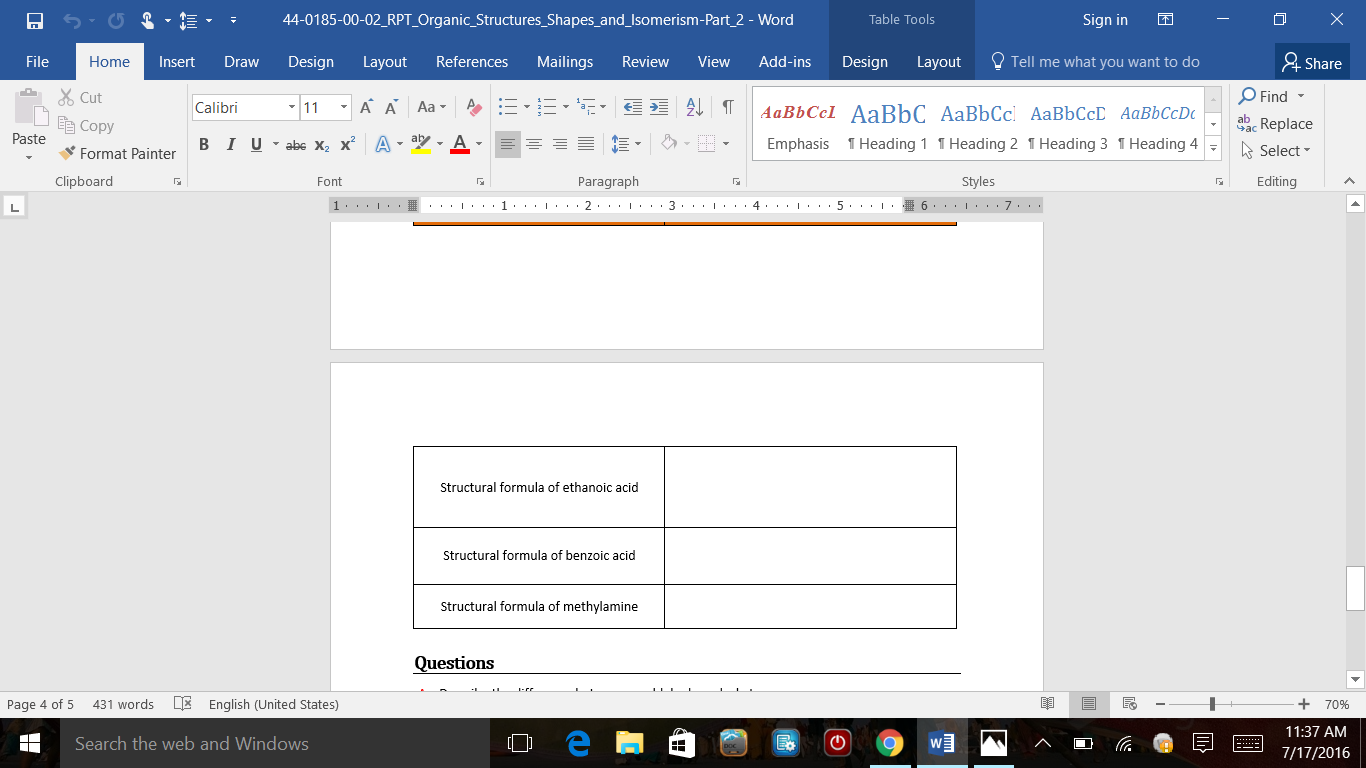Open the Paragraph dialog launcher
The height and width of the screenshot is (768, 1366).
tap(737, 181)
